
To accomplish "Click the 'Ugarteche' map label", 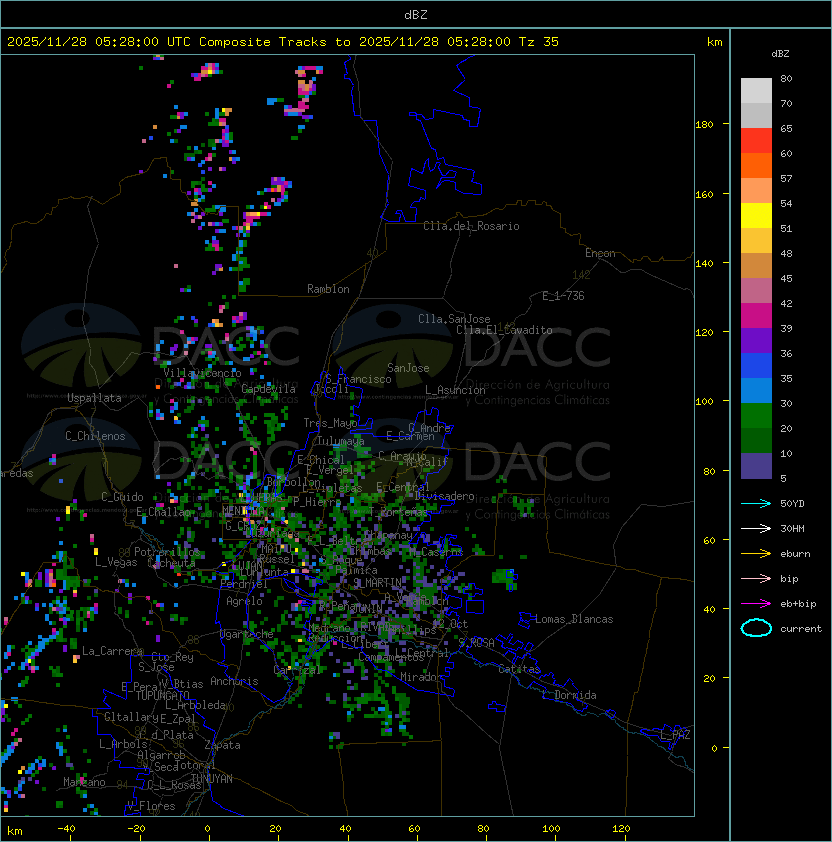I will coord(247,634).
